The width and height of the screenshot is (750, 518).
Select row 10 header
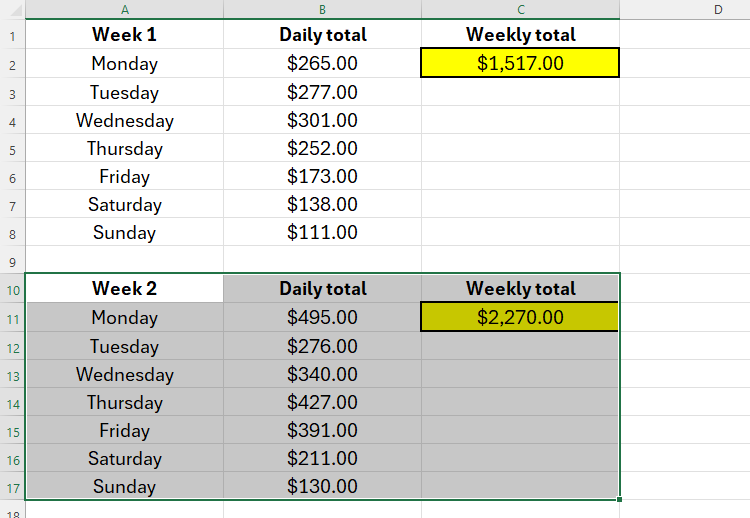(x=12, y=290)
